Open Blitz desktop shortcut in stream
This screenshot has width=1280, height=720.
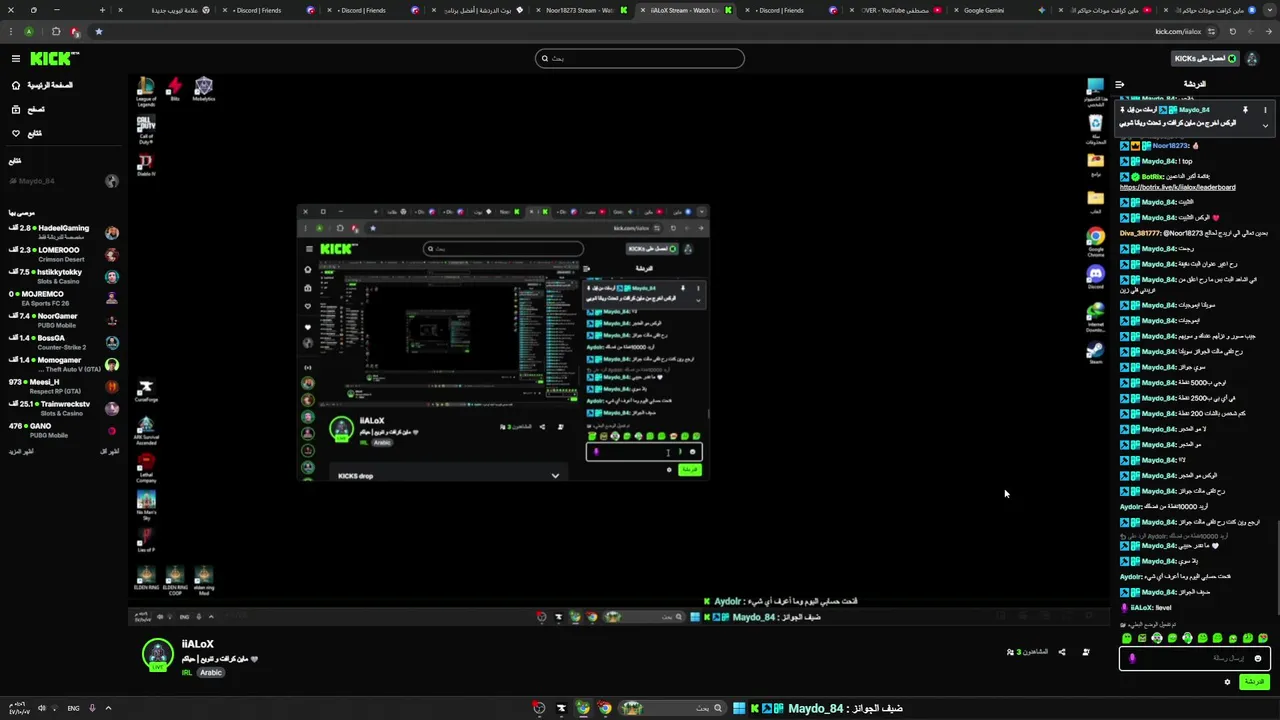pyautogui.click(x=175, y=90)
